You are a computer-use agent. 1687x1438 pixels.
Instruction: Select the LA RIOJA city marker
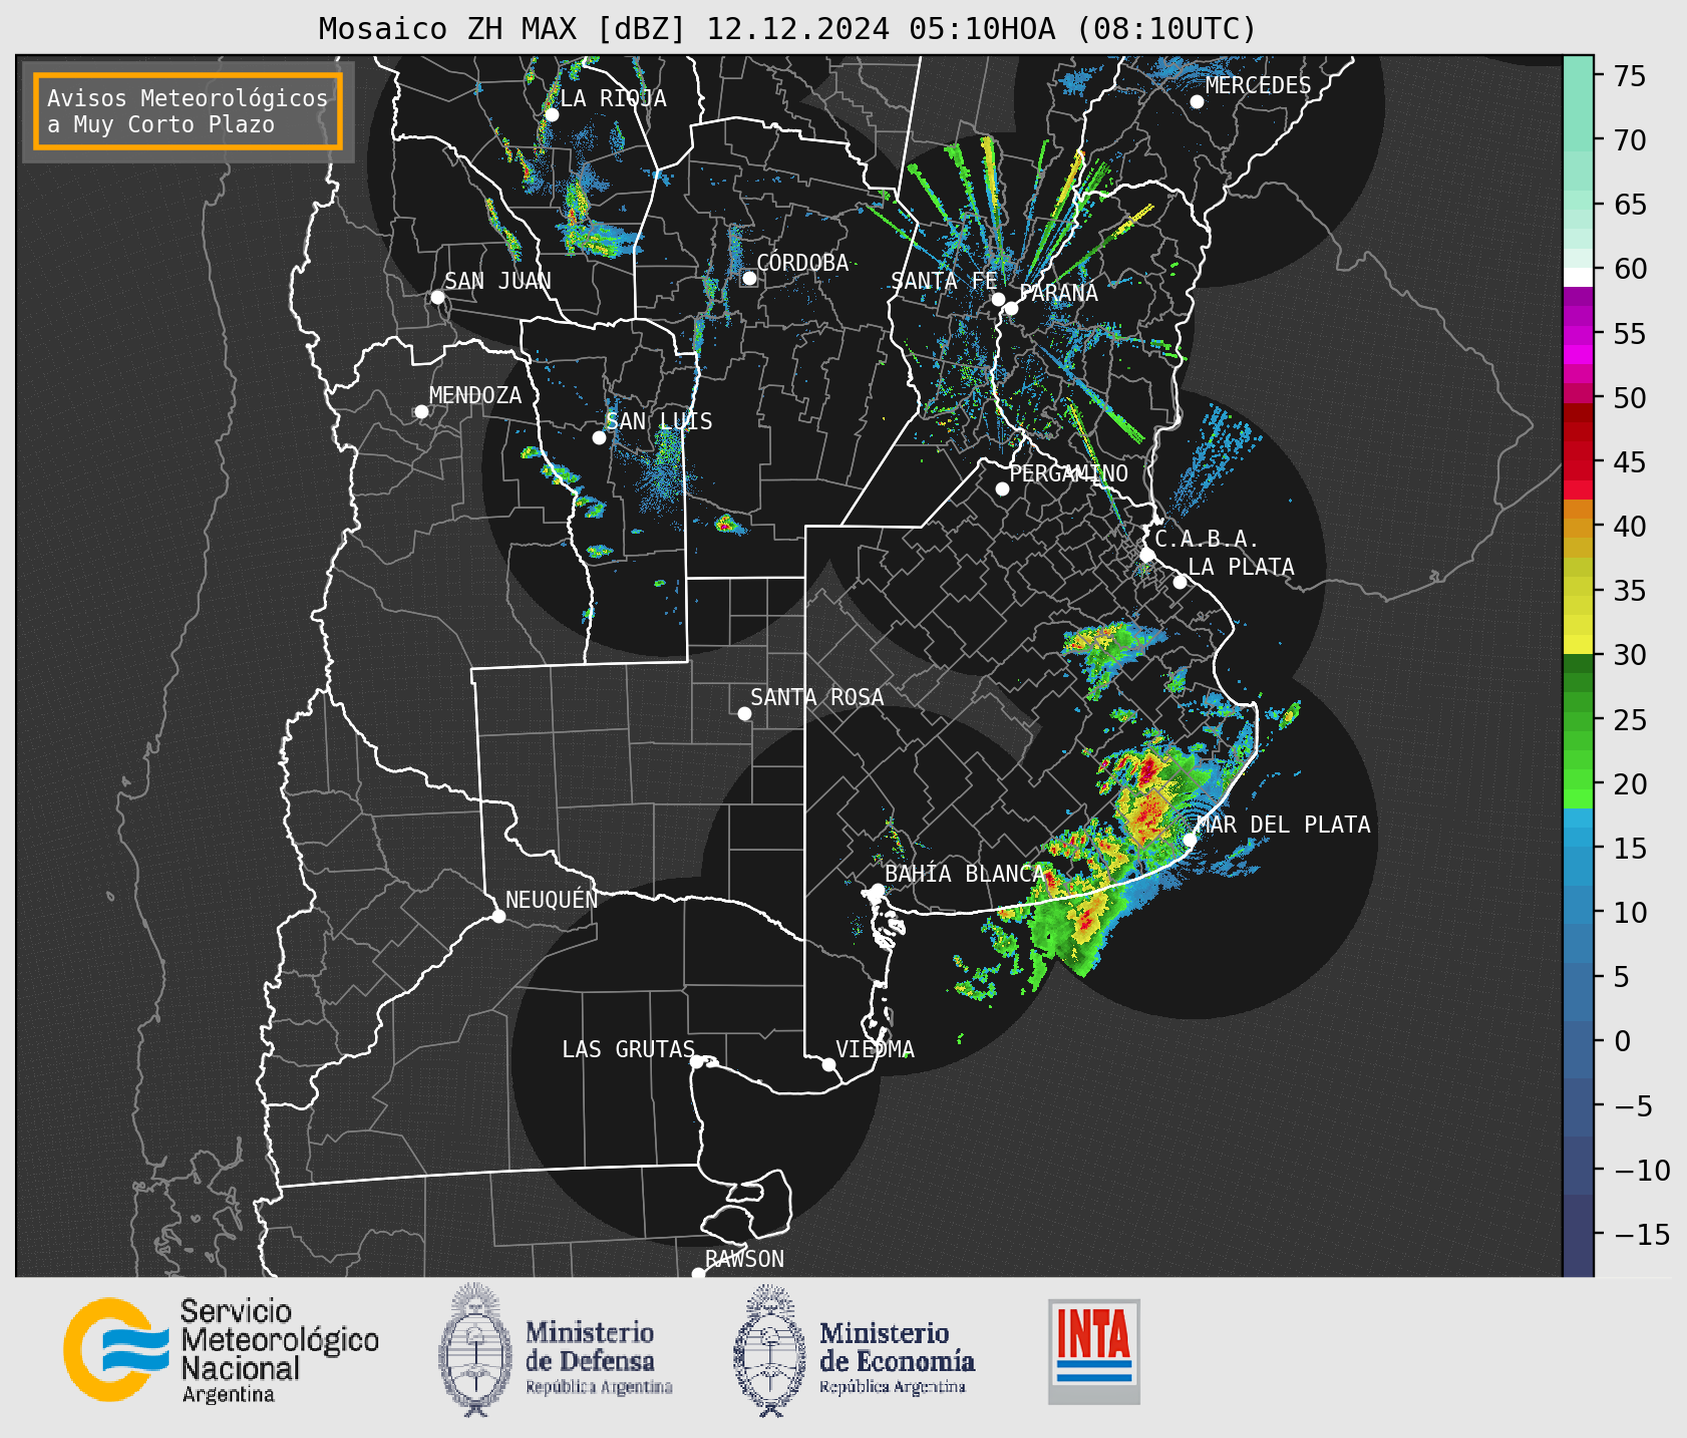551,115
